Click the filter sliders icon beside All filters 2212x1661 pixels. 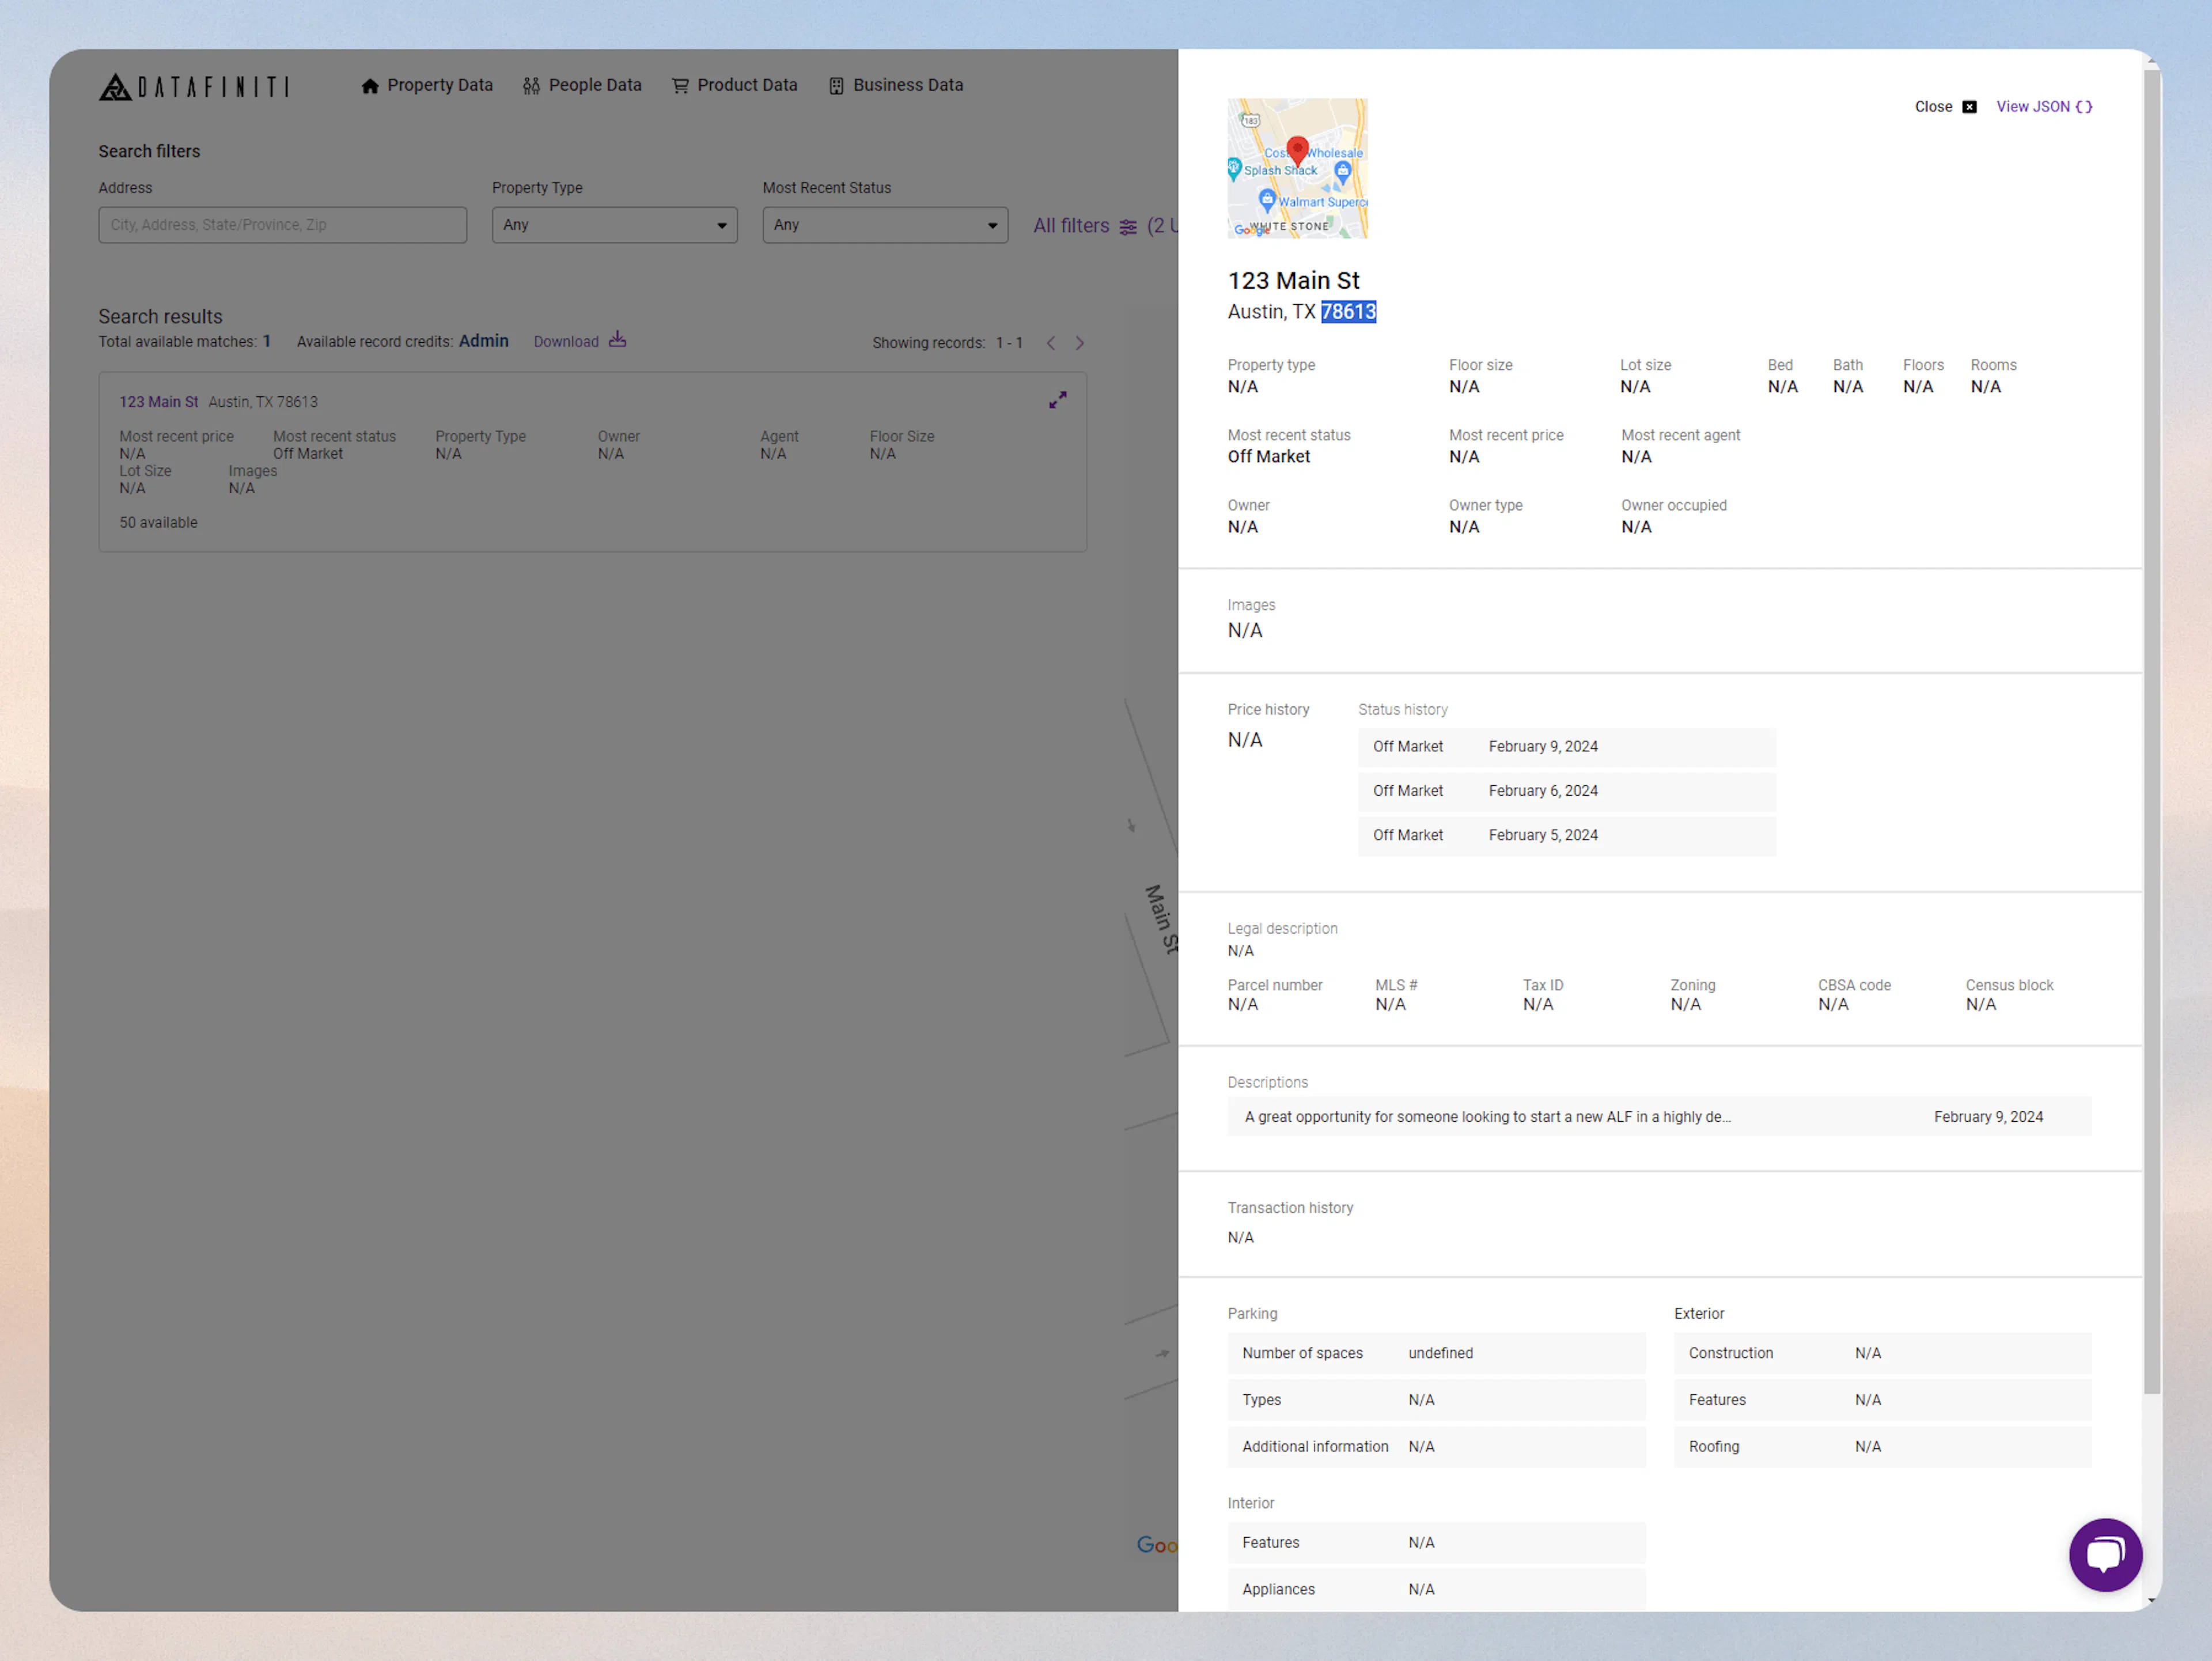tap(1128, 227)
